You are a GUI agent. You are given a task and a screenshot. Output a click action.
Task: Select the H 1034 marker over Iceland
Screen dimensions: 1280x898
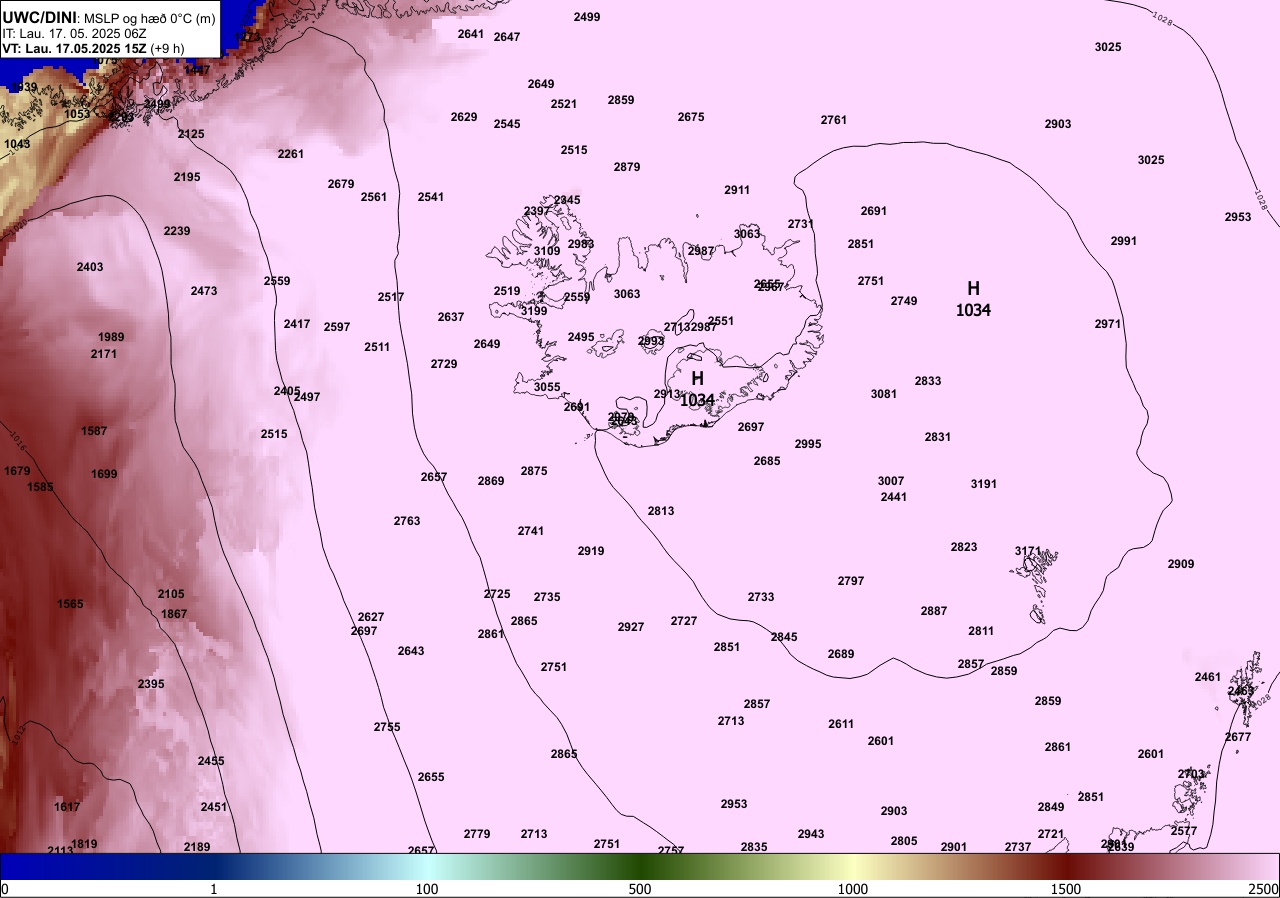pyautogui.click(x=697, y=389)
